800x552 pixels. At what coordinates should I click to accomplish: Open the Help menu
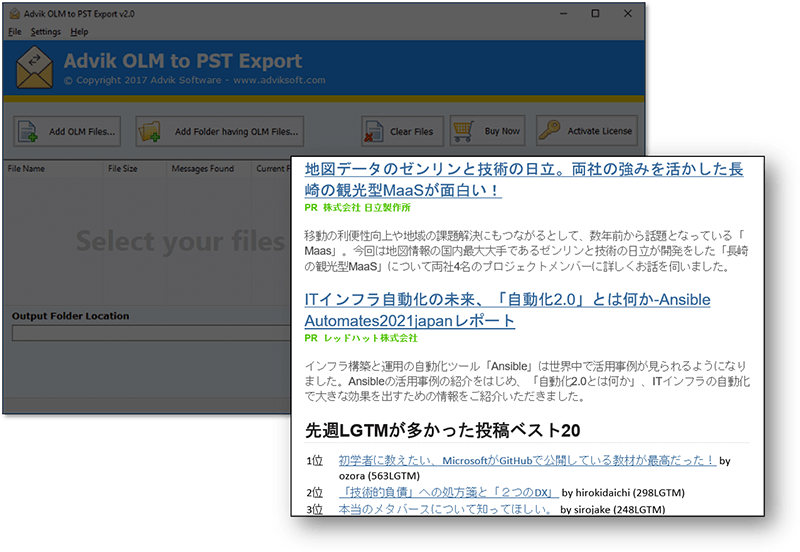pyautogui.click(x=79, y=32)
